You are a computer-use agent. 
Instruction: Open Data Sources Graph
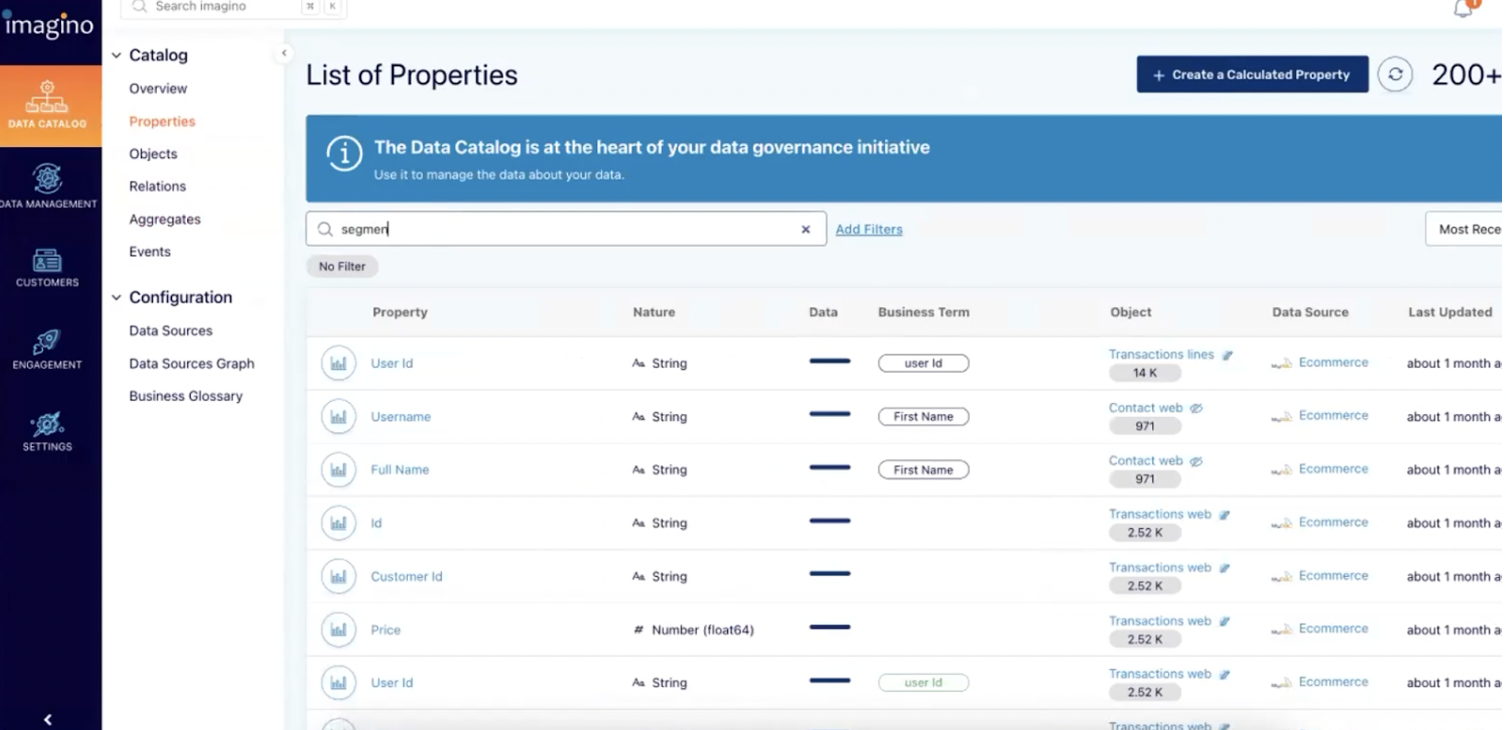pos(192,364)
